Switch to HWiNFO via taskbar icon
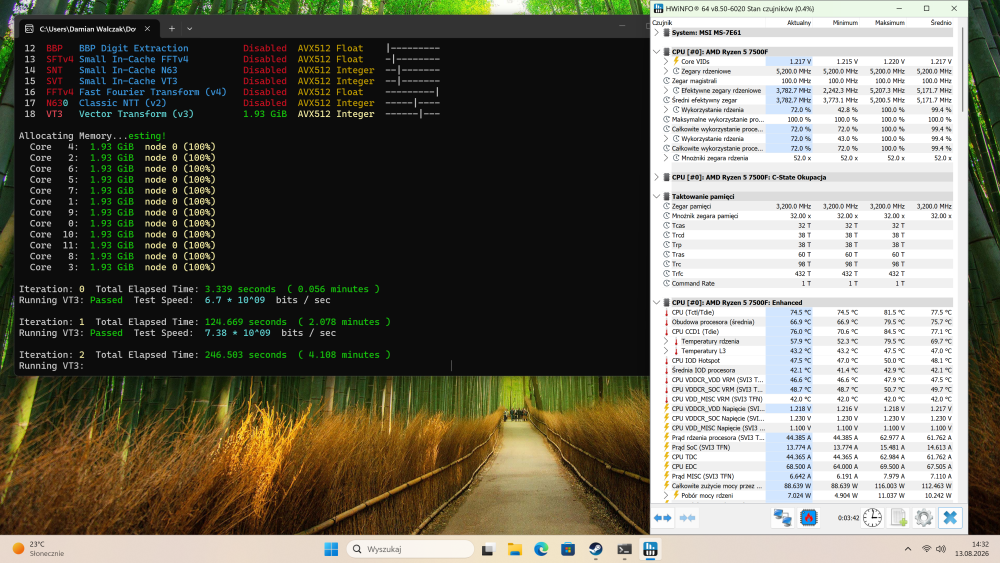This screenshot has height=563, width=1000. pos(651,549)
